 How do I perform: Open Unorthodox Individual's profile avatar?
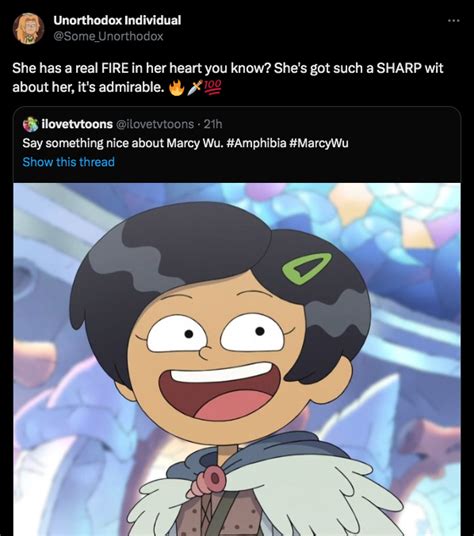pos(28,29)
